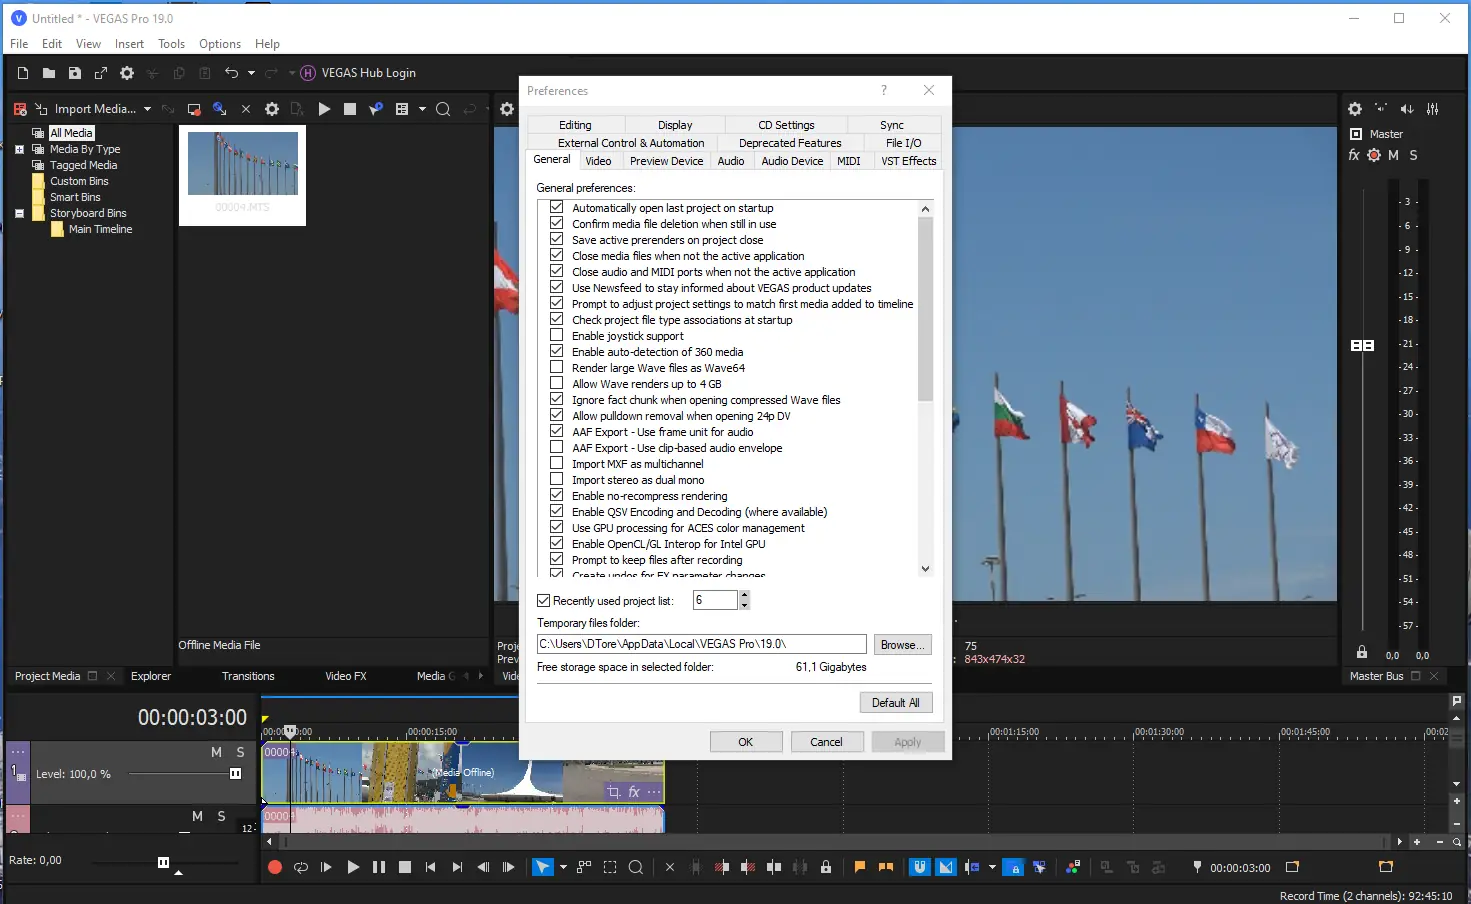Image resolution: width=1471 pixels, height=904 pixels.
Task: Click the Capture Video icon in Project Media
Action: coord(194,109)
